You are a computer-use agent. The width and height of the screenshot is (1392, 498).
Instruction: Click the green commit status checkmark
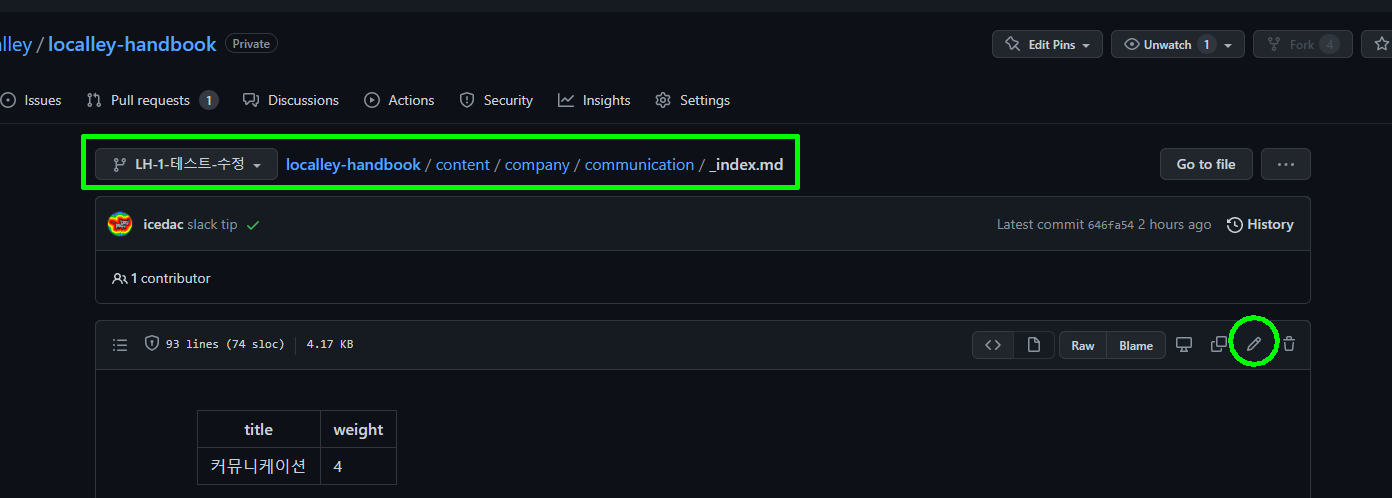coord(253,225)
